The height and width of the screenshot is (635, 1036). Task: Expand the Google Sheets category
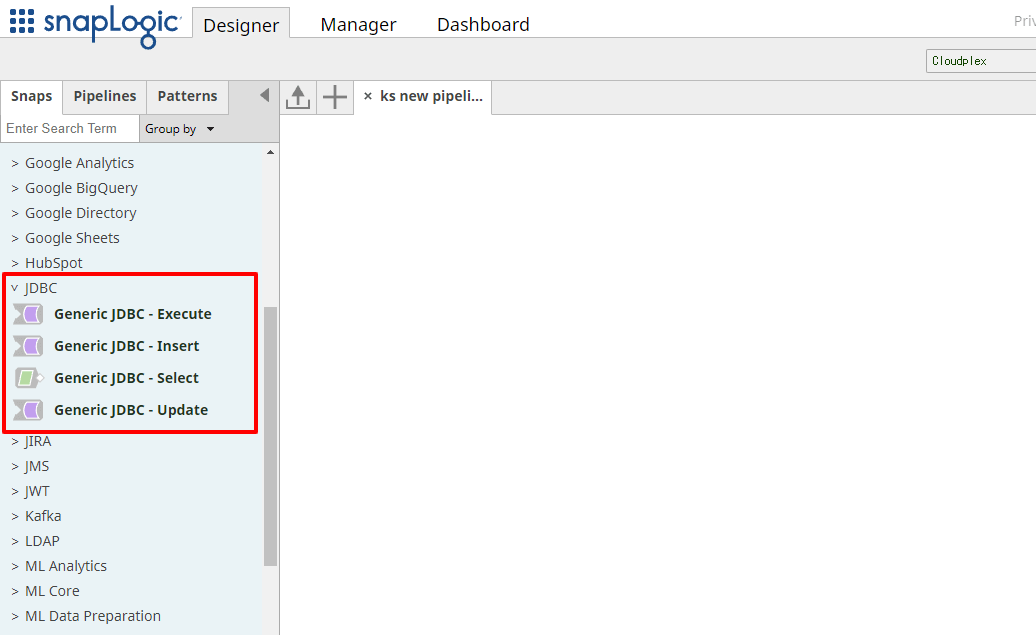click(65, 238)
